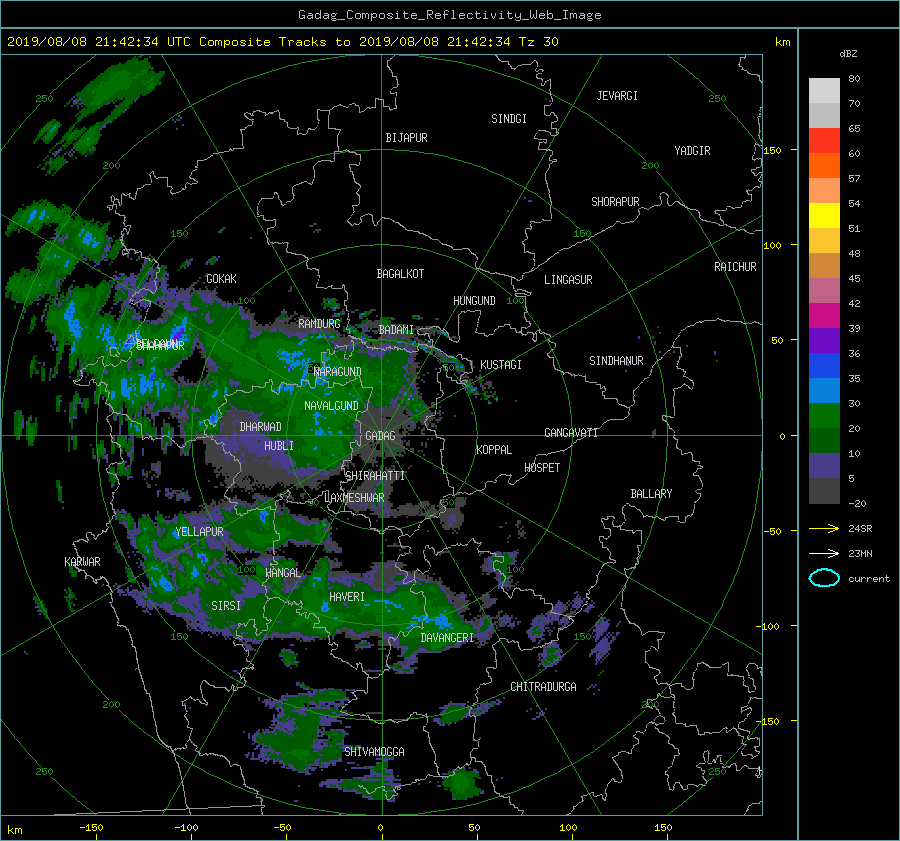
Task: Click the LINGASUR city label
Action: click(x=568, y=280)
